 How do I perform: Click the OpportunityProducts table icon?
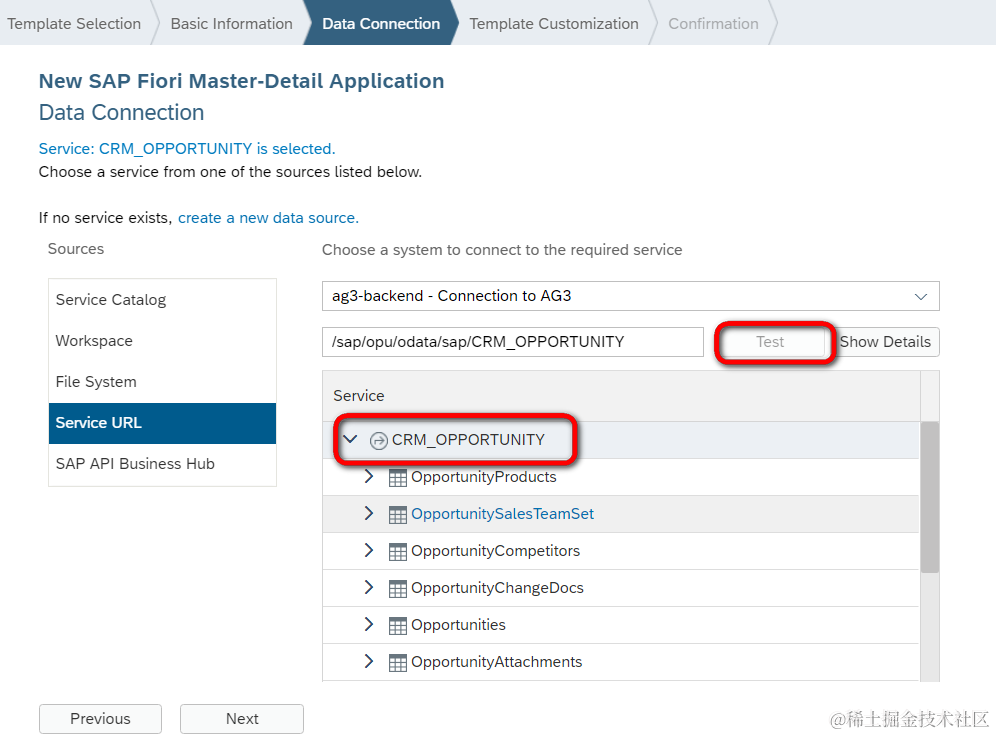(x=398, y=478)
